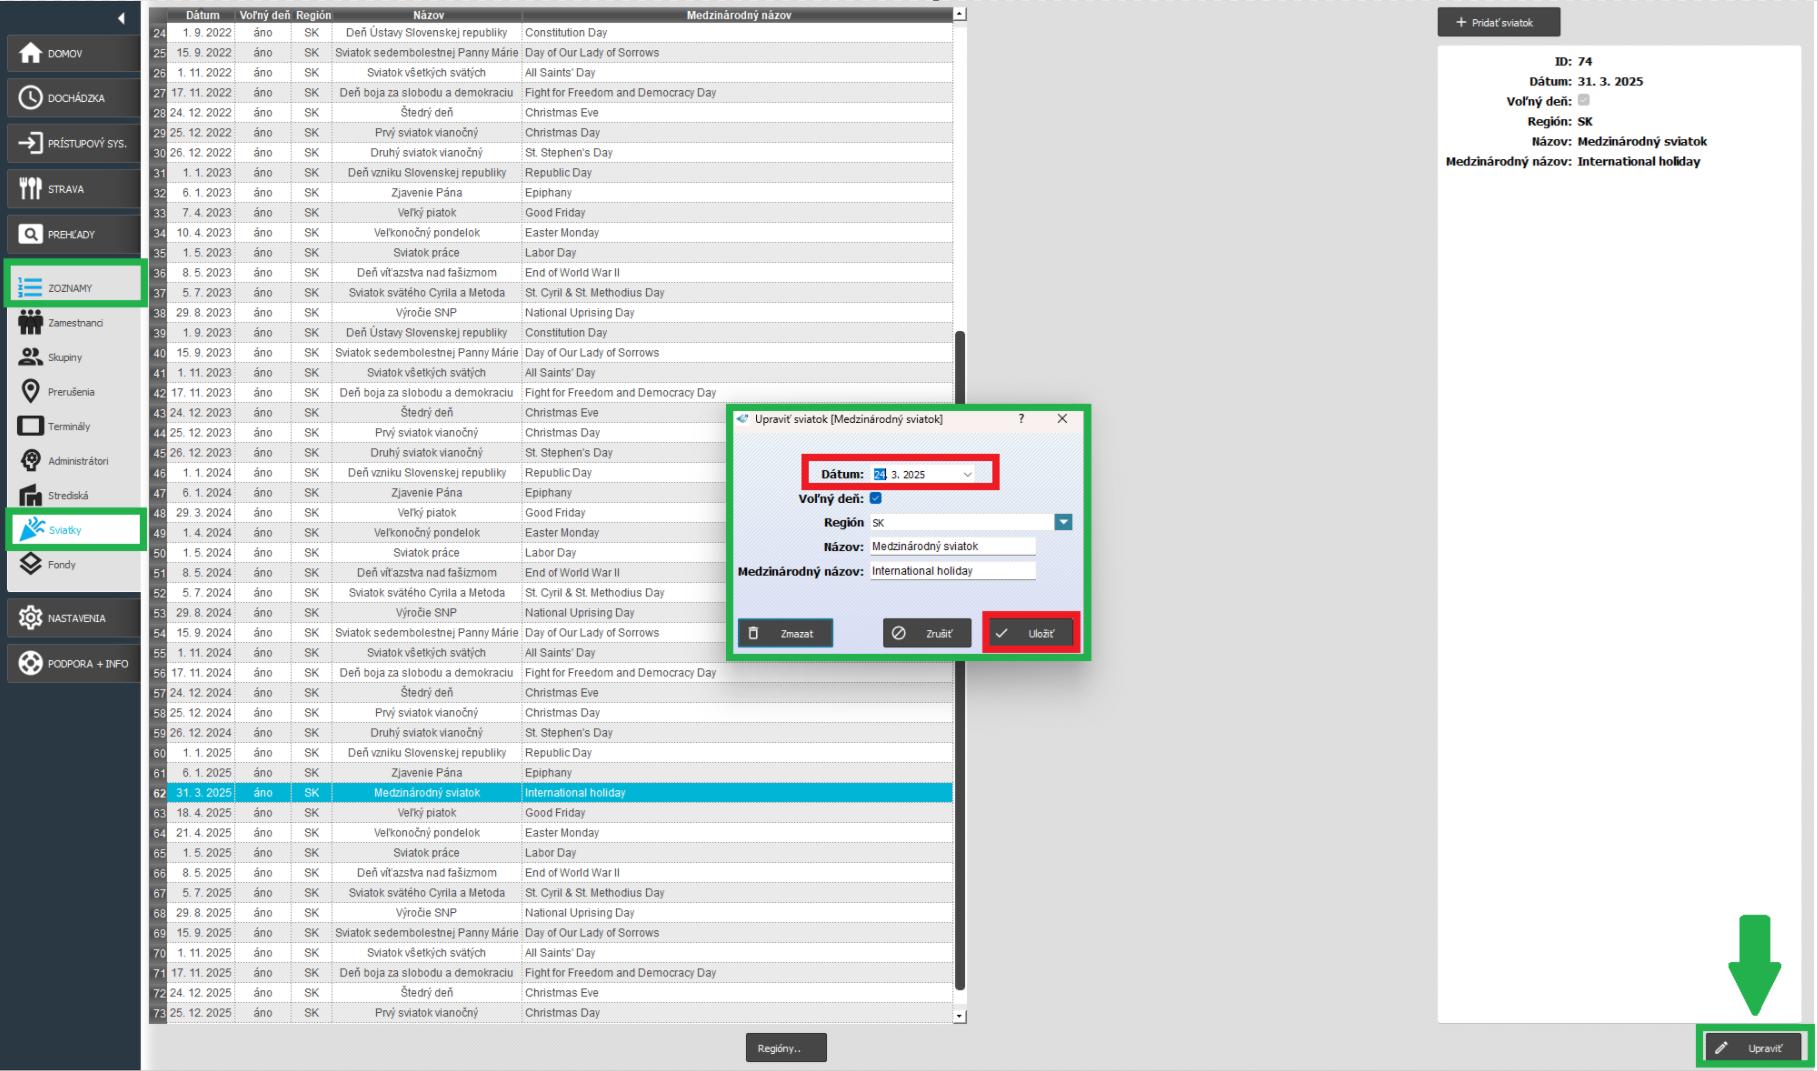Click the Uložiť save button
Screen dimensions: 1817x1071
[1031, 633]
